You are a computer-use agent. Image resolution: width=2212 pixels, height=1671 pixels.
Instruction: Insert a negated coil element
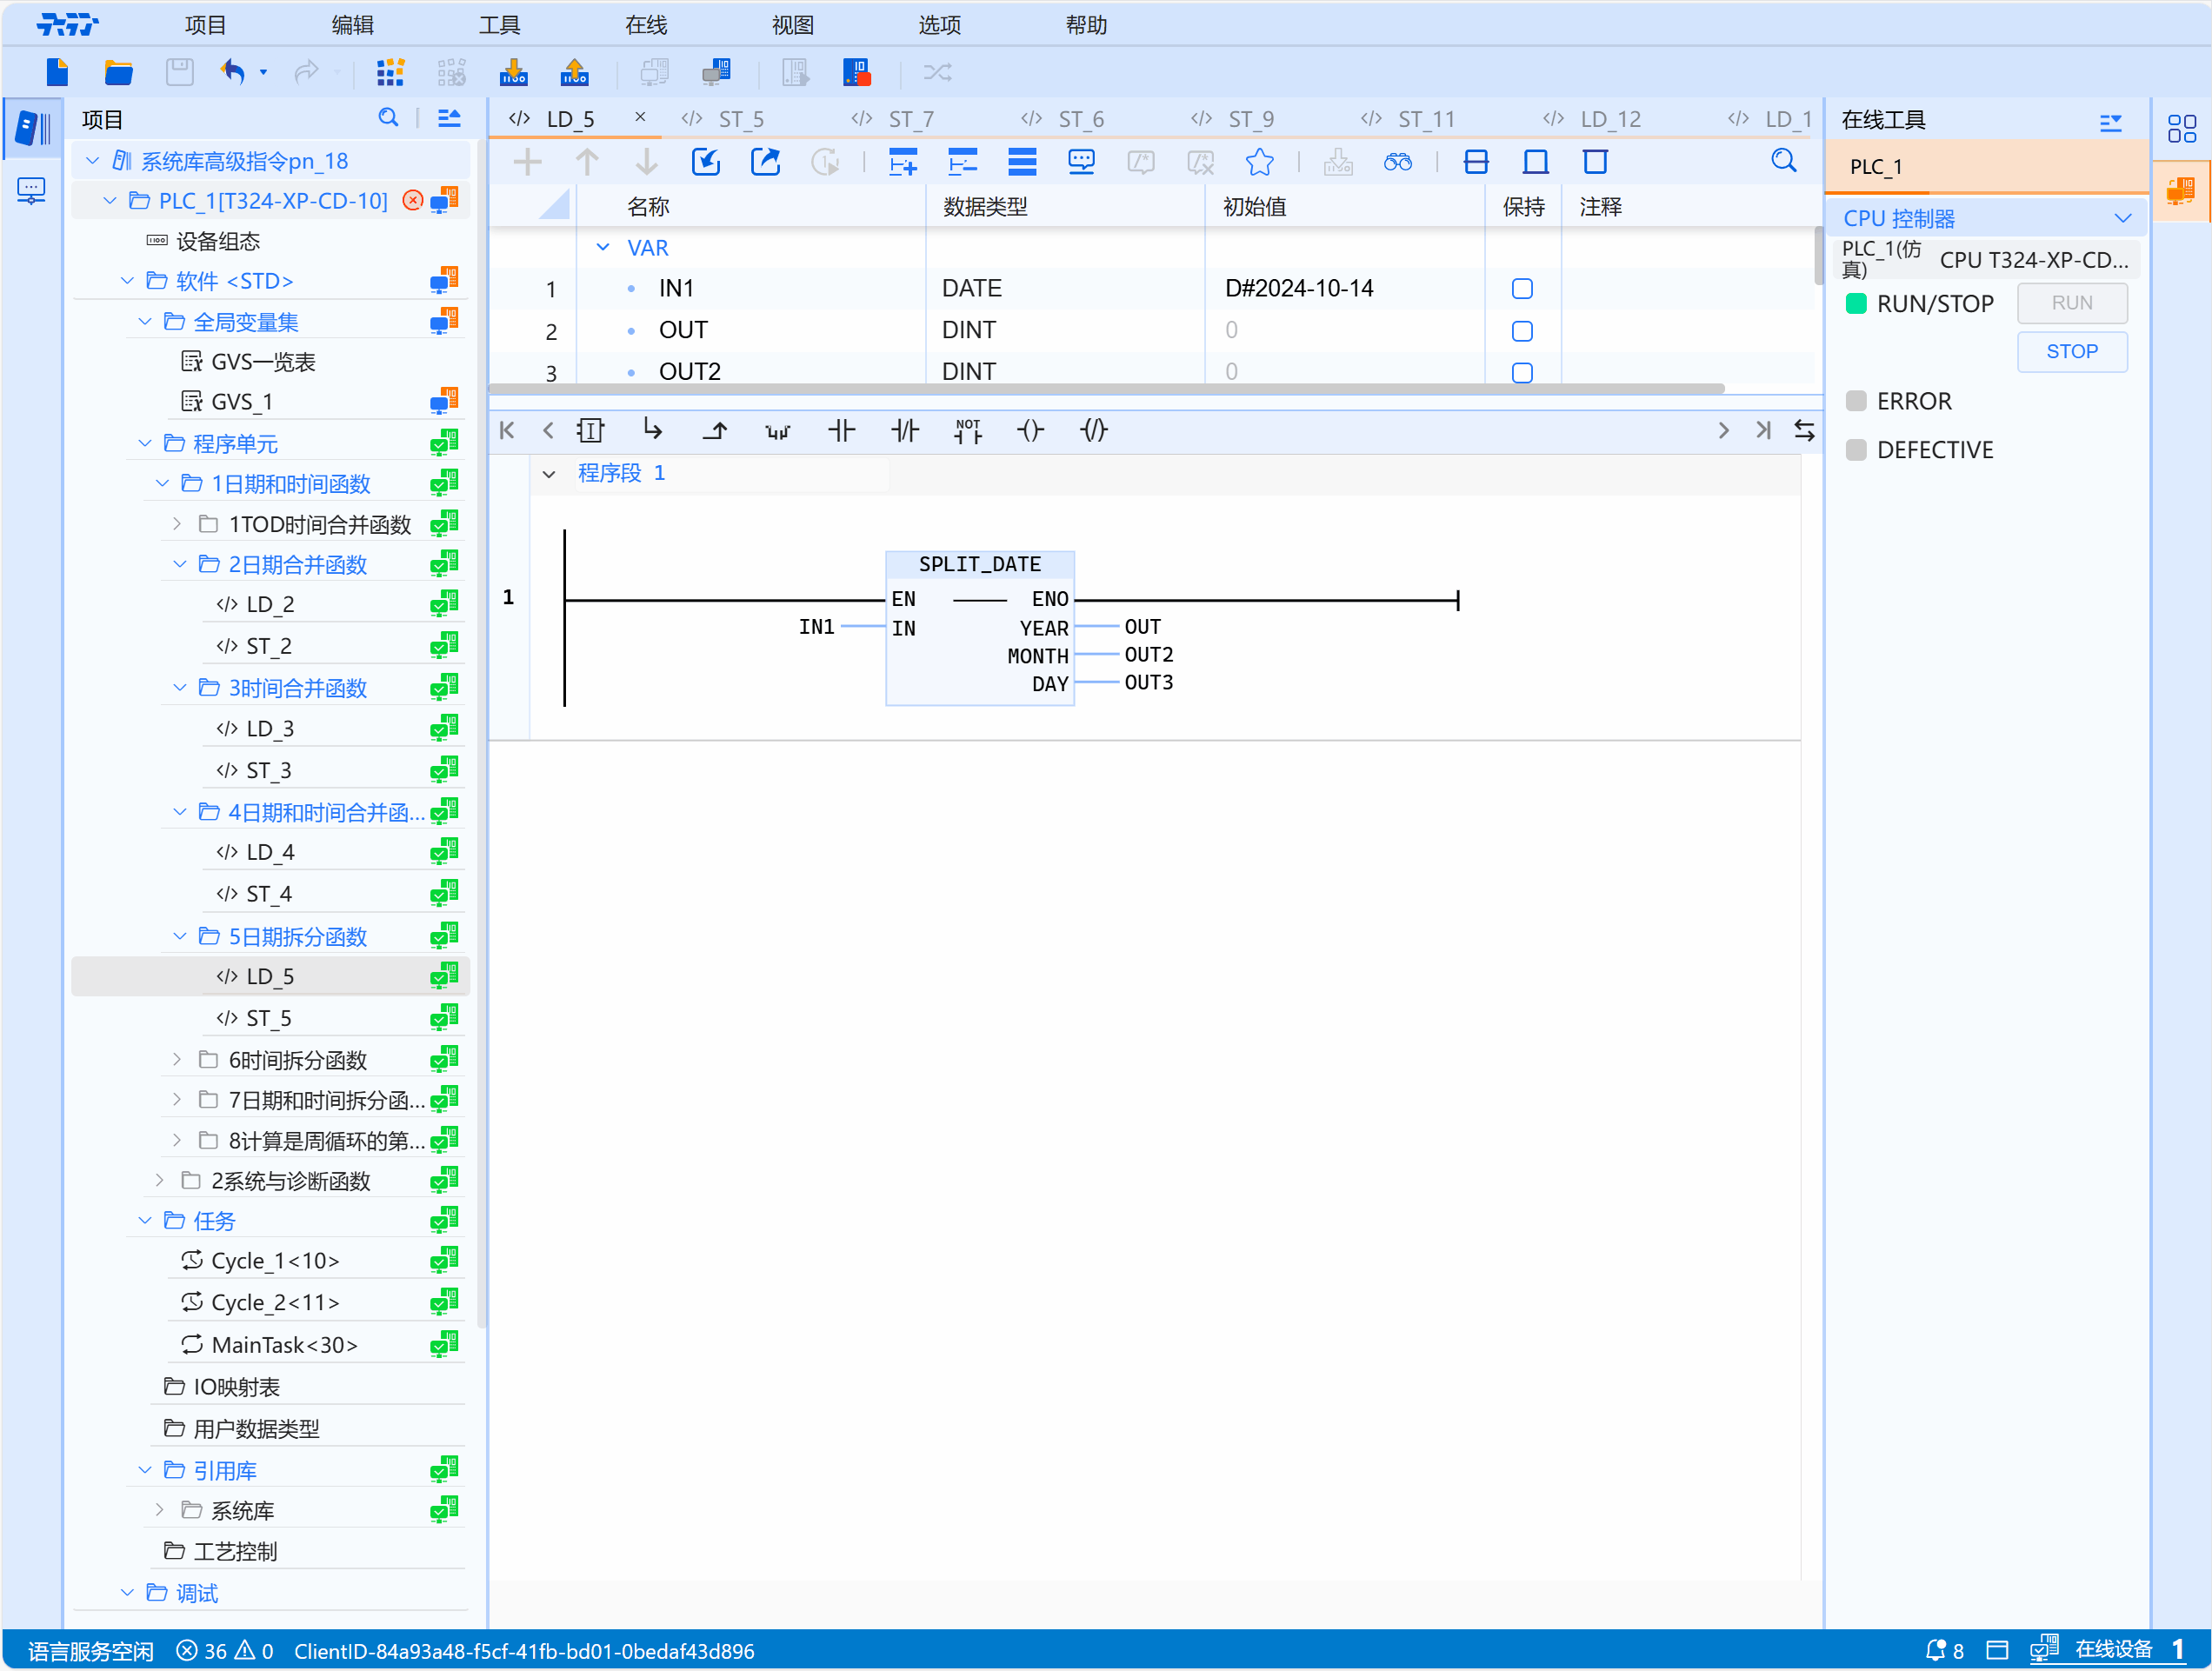[x=1094, y=431]
